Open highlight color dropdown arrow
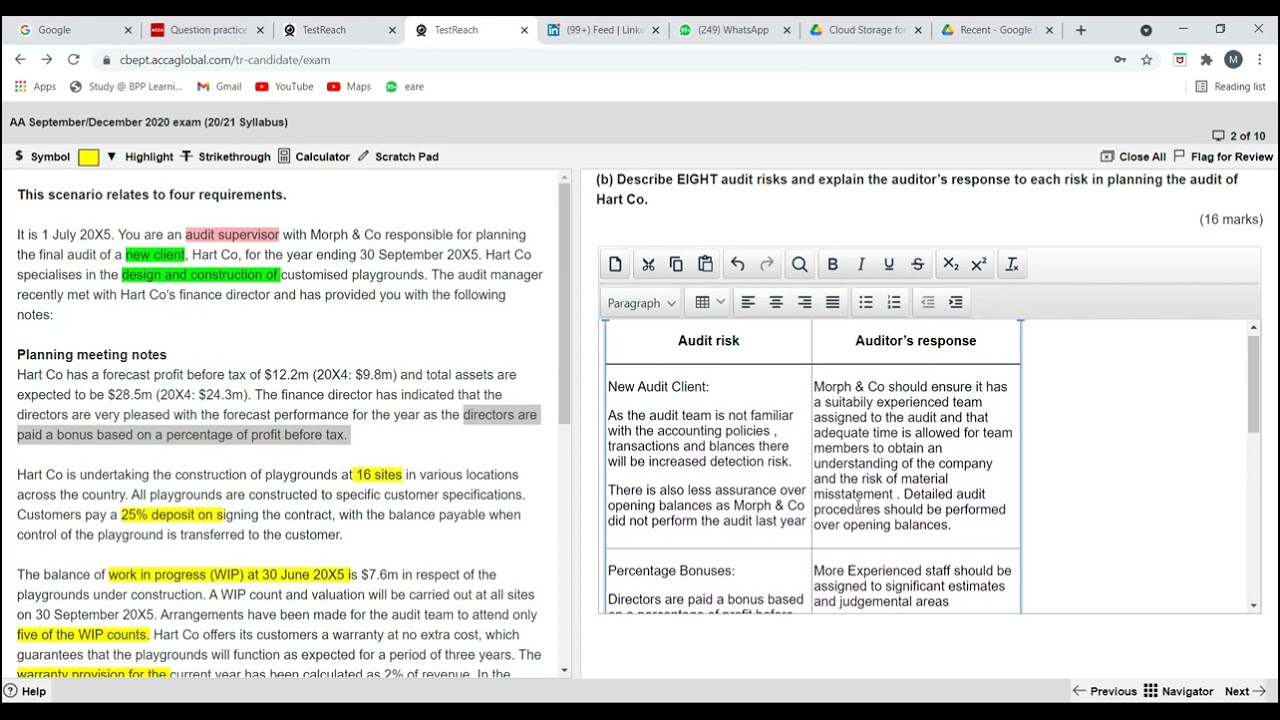This screenshot has height=720, width=1280. (x=111, y=157)
